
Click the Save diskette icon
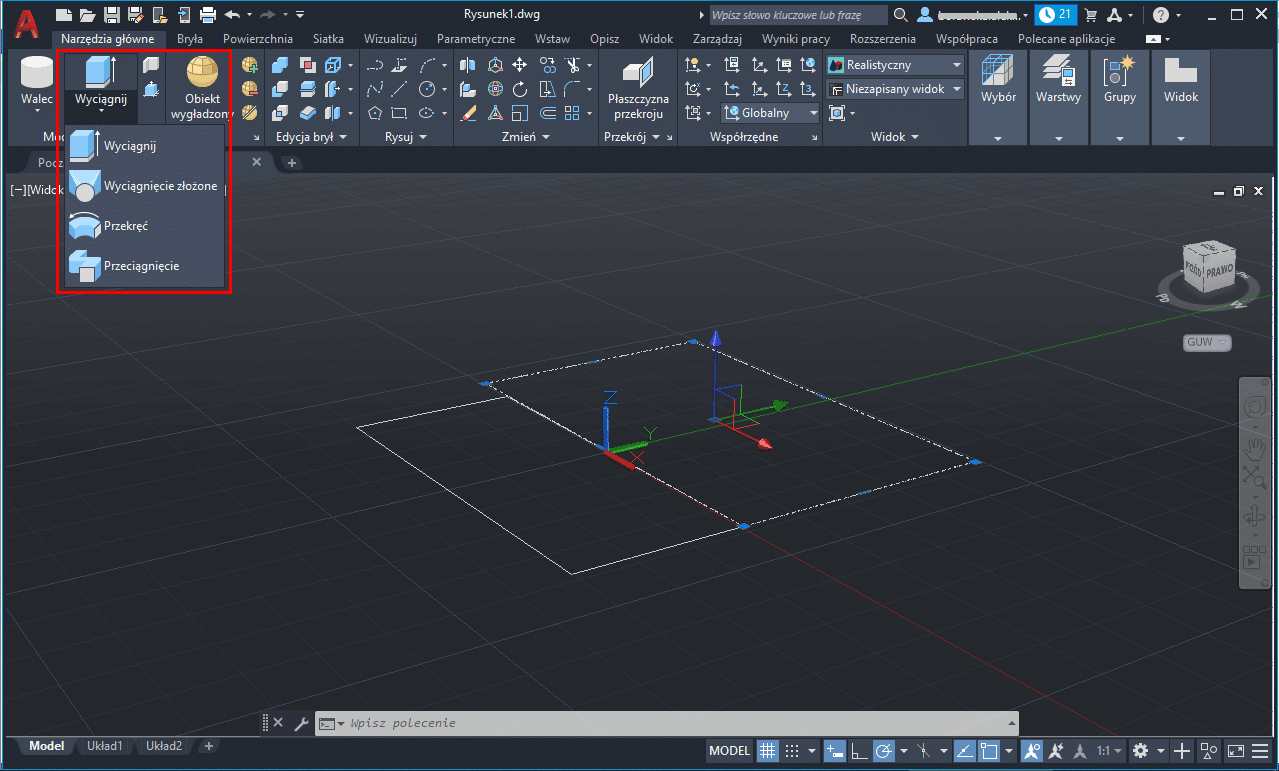[112, 15]
